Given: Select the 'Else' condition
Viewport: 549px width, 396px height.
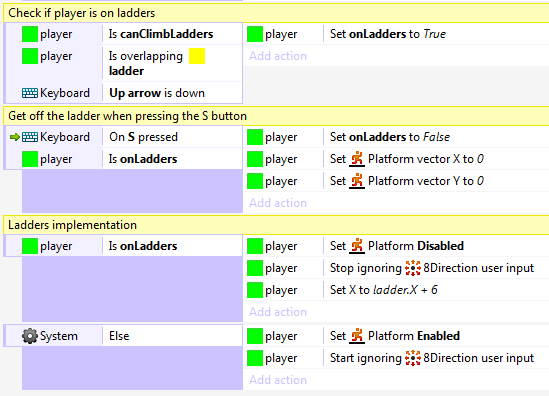Looking at the screenshot, I should tap(119, 336).
